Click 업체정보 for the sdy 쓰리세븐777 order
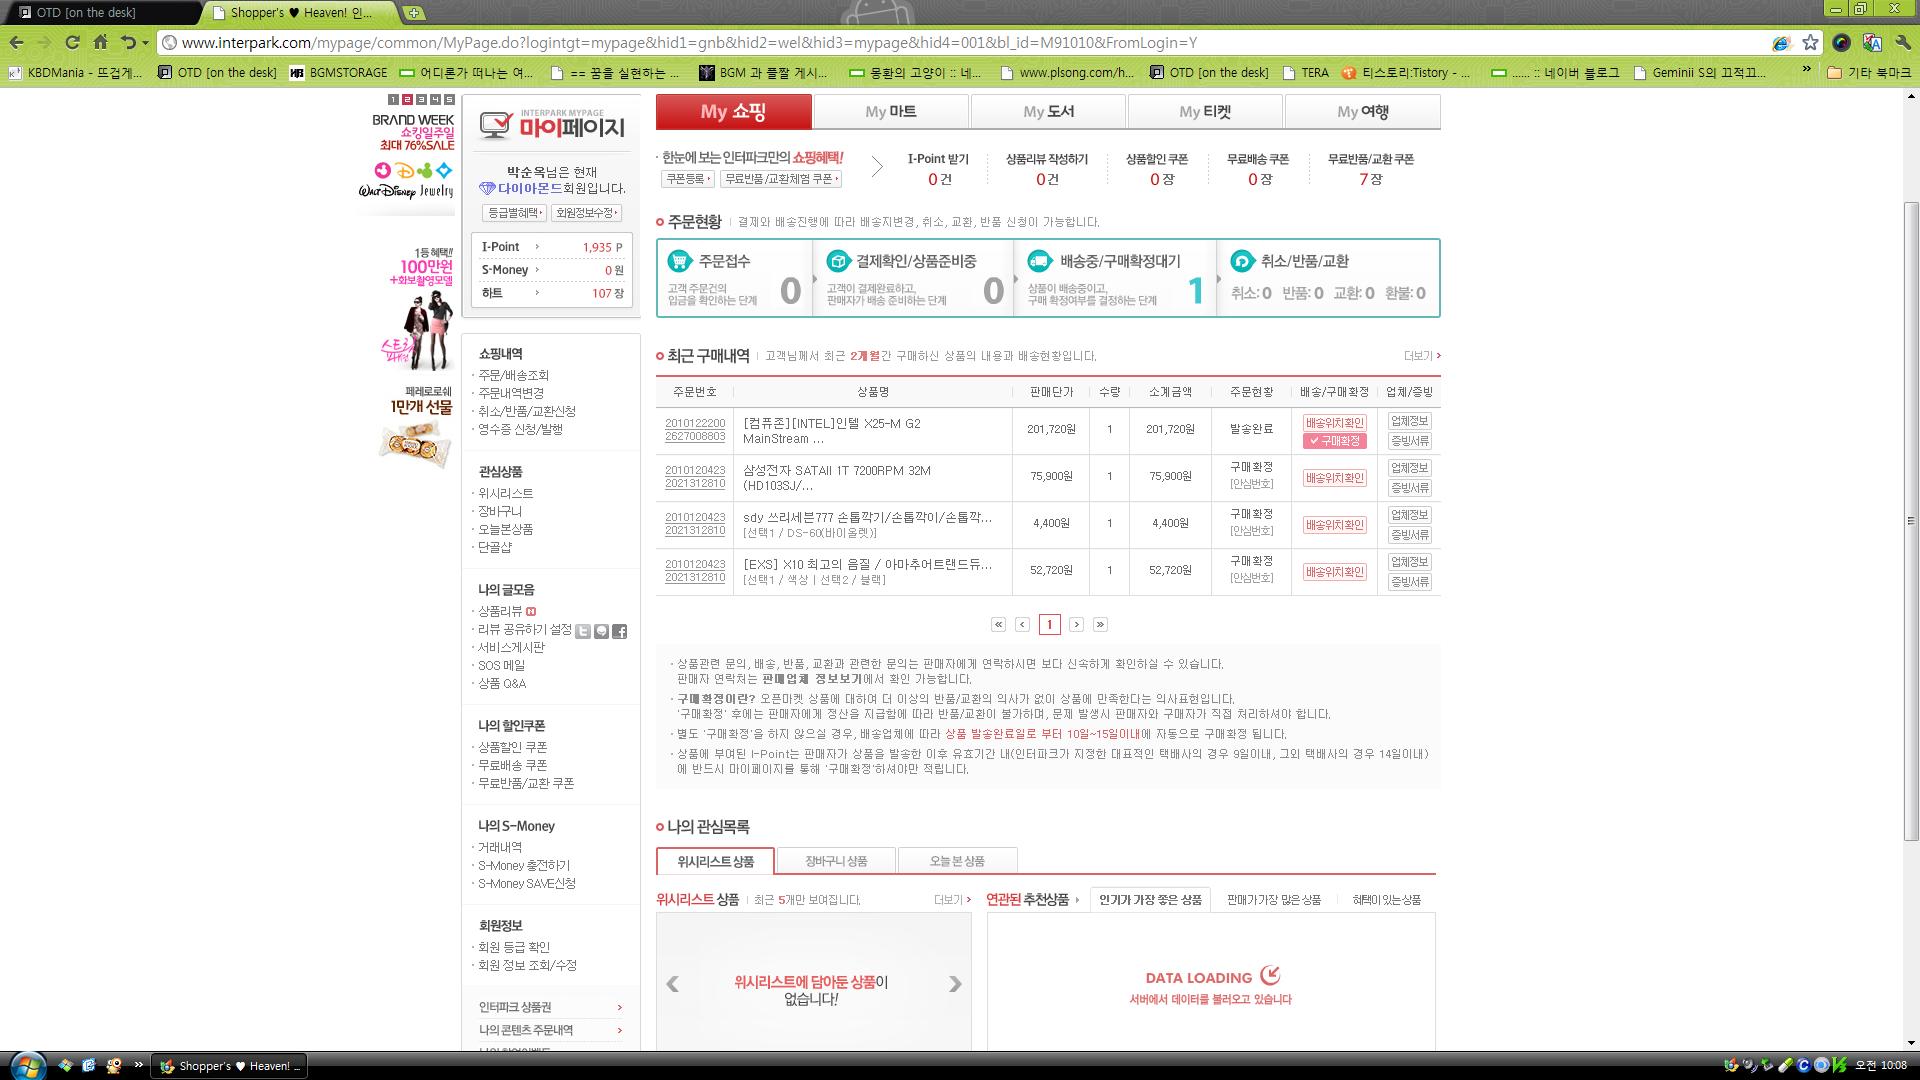Screen dimensions: 1920x1080 1409,515
